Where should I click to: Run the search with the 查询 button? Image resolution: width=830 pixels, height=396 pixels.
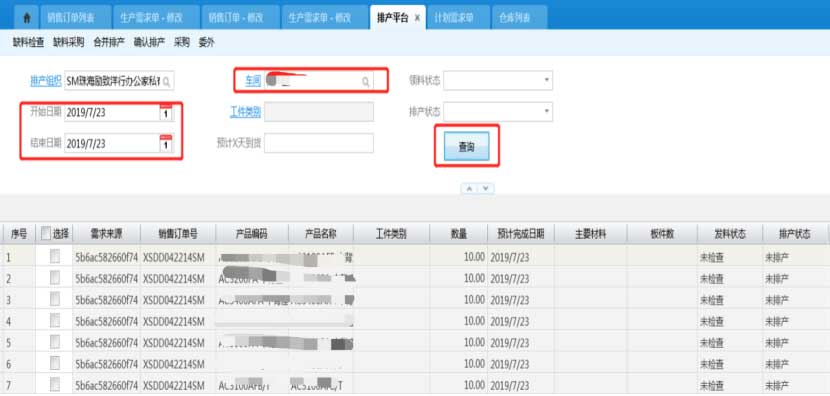point(466,146)
